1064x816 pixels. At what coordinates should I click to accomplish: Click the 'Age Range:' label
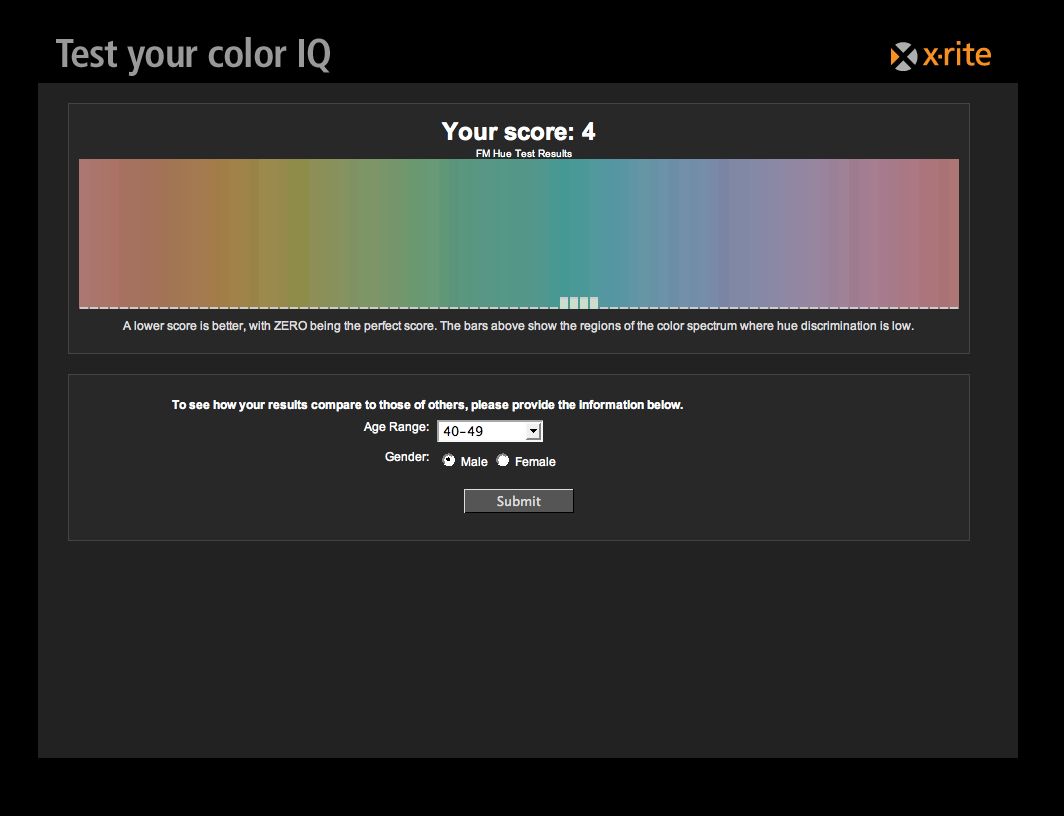396,427
